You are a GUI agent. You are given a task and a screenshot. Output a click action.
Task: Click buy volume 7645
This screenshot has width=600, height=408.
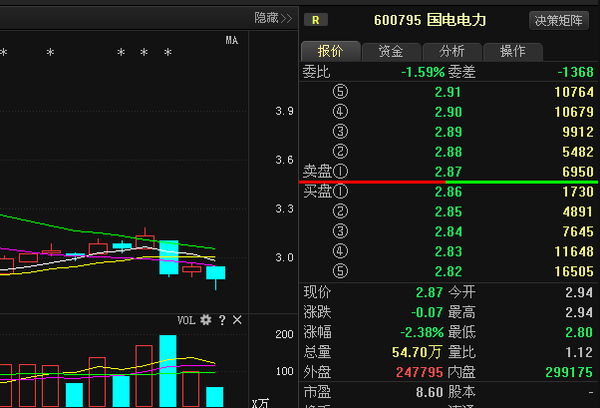pos(578,232)
